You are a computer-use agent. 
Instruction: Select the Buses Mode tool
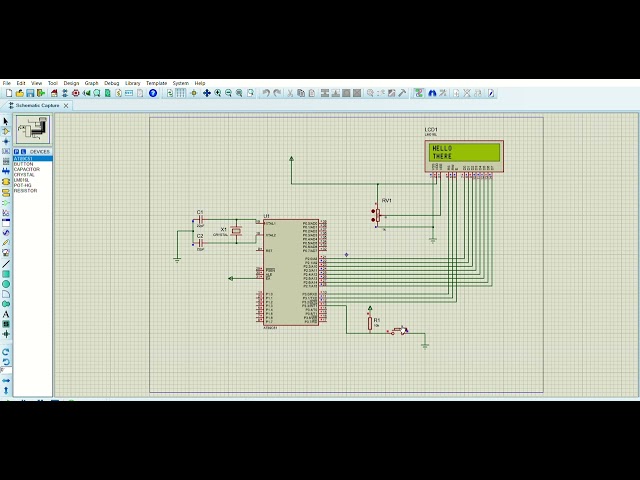tap(6, 171)
